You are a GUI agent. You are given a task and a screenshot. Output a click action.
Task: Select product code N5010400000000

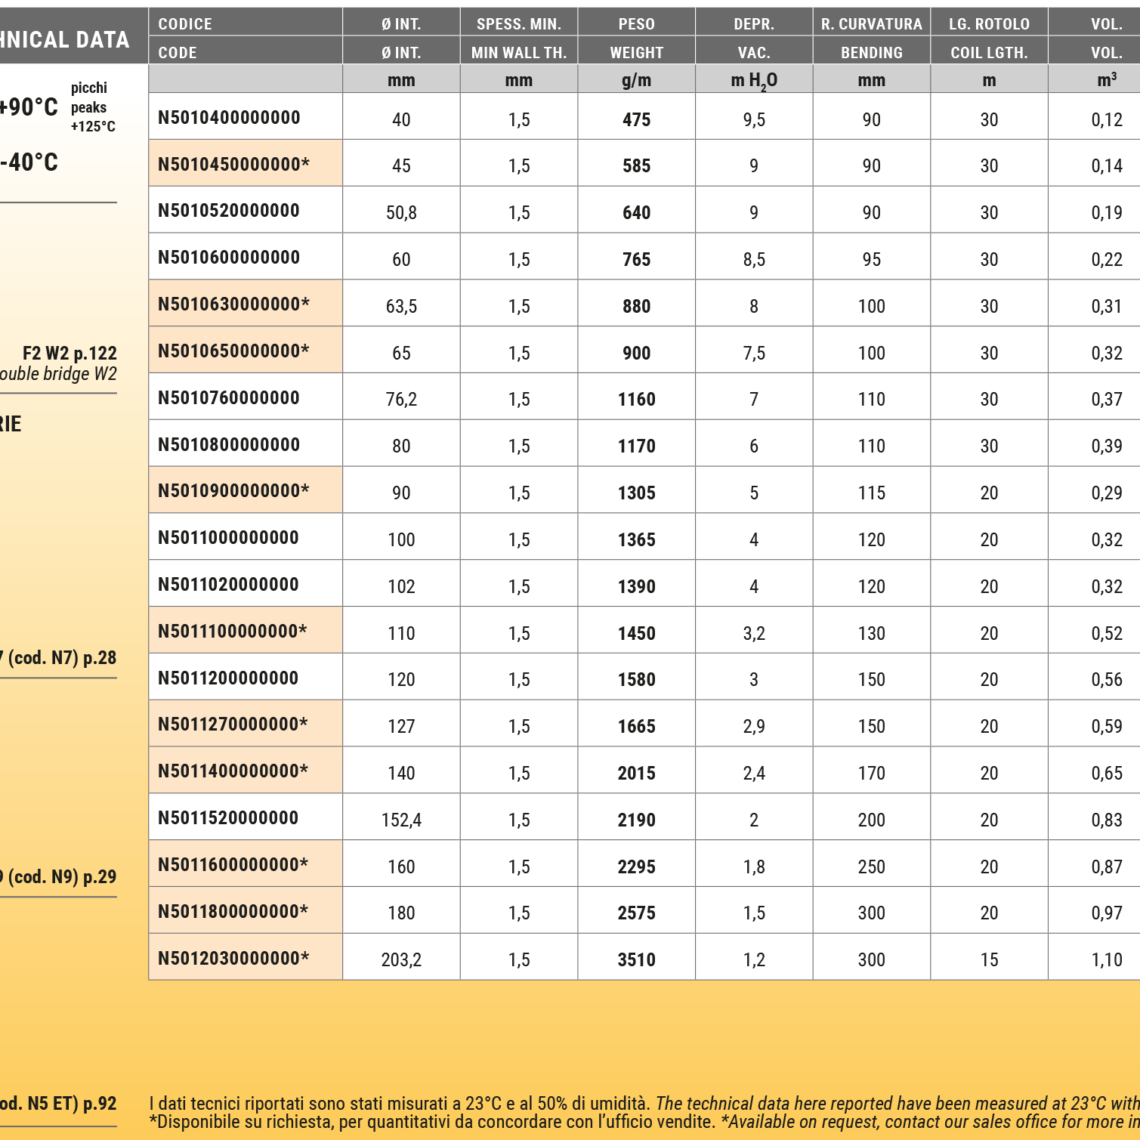pyautogui.click(x=229, y=118)
